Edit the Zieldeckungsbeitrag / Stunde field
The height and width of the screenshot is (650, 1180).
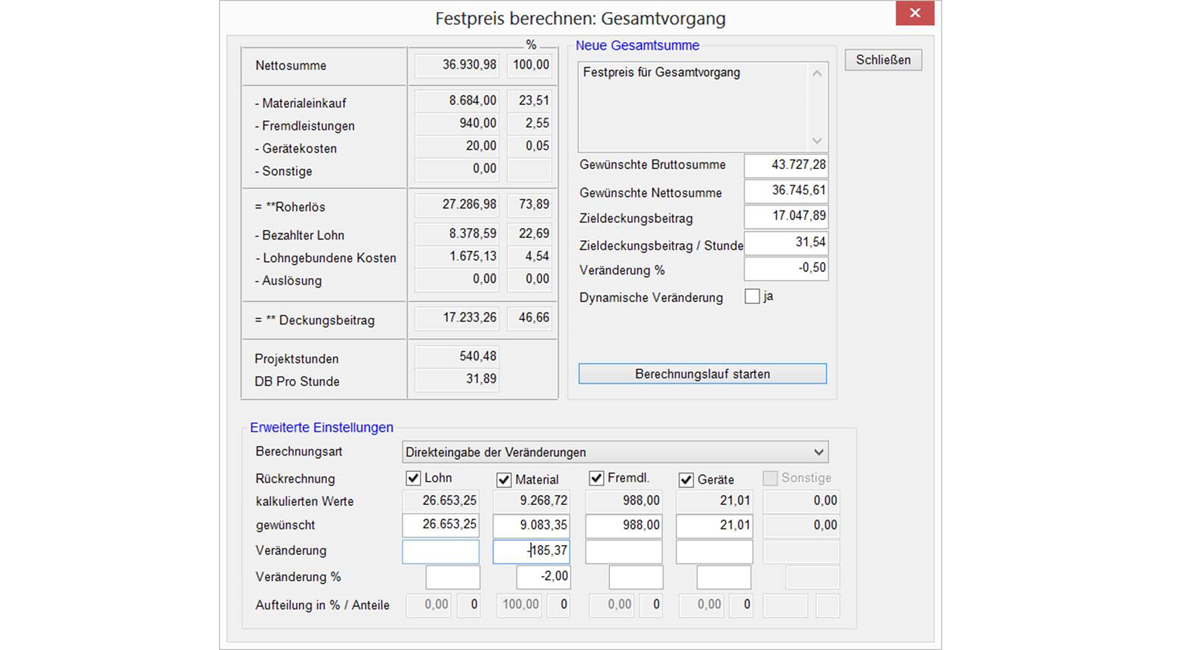786,243
